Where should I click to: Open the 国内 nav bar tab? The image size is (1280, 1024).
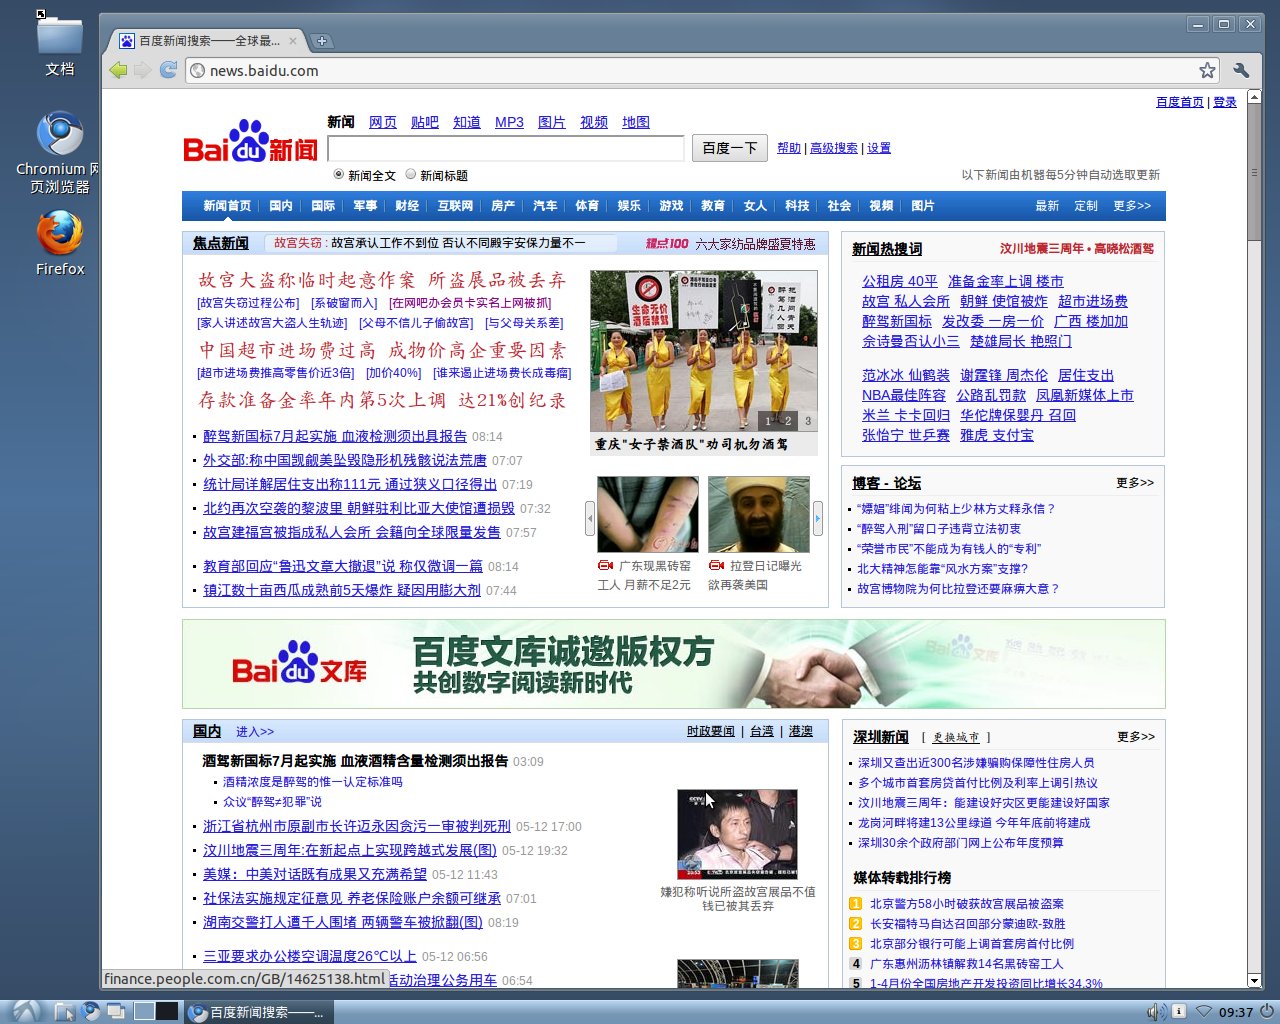coord(281,206)
